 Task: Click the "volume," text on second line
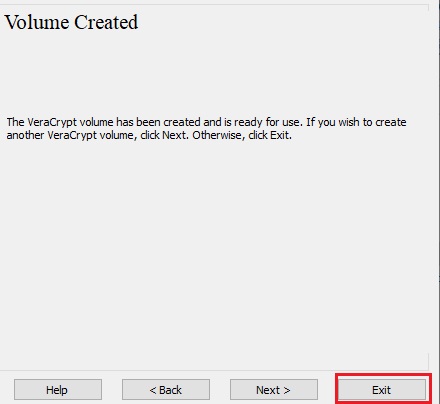pos(118,135)
